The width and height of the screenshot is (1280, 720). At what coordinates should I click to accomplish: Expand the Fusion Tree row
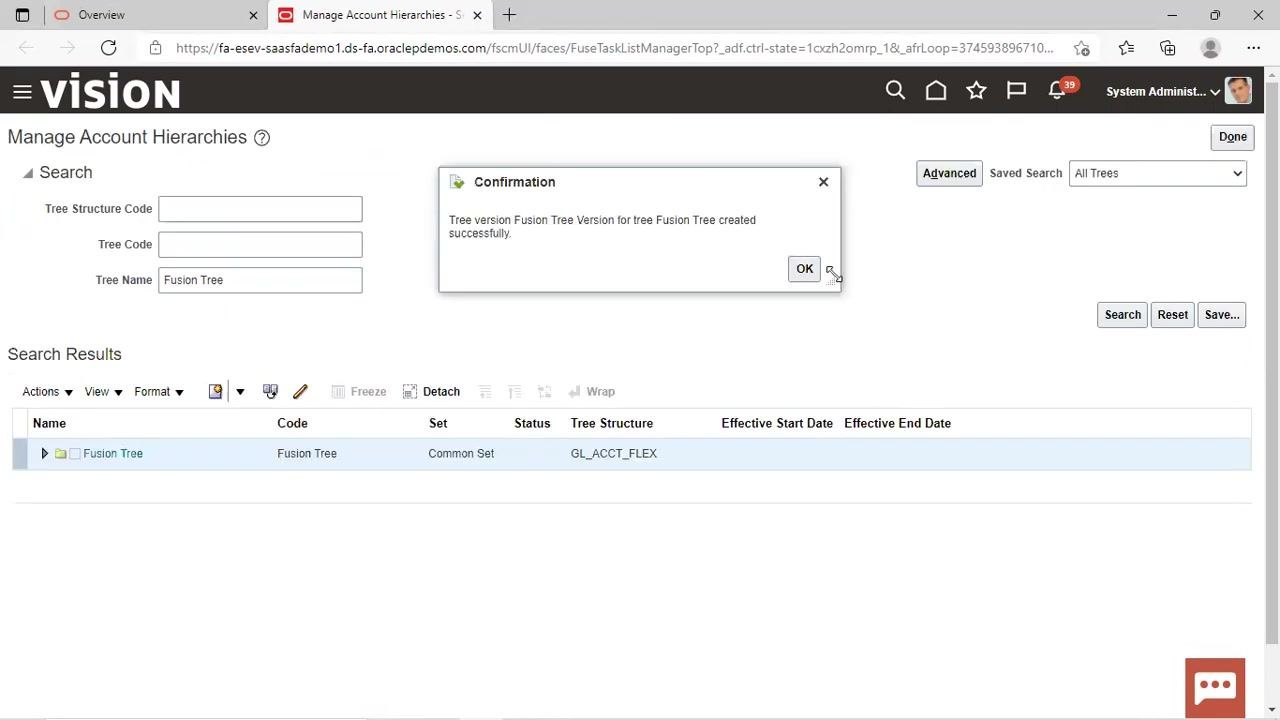tap(44, 454)
